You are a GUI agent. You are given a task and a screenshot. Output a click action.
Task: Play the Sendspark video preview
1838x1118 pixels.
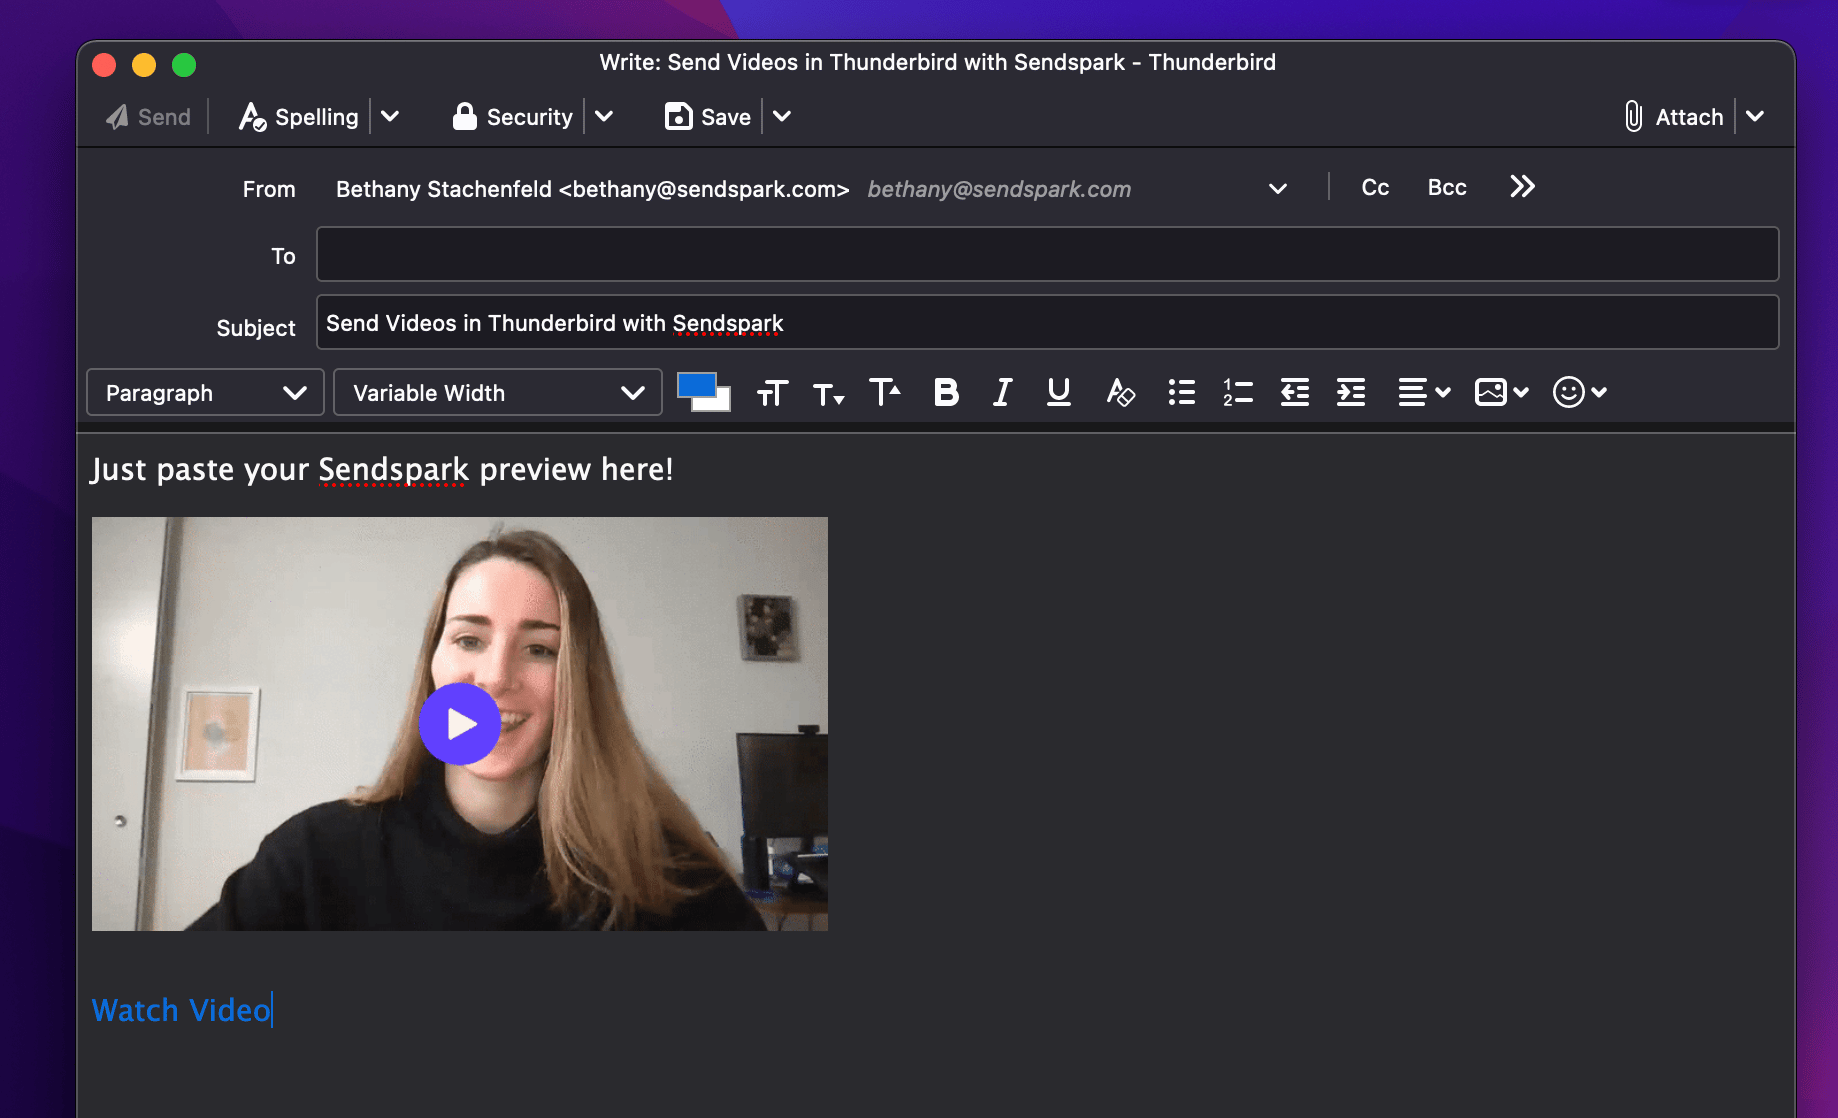click(x=460, y=724)
